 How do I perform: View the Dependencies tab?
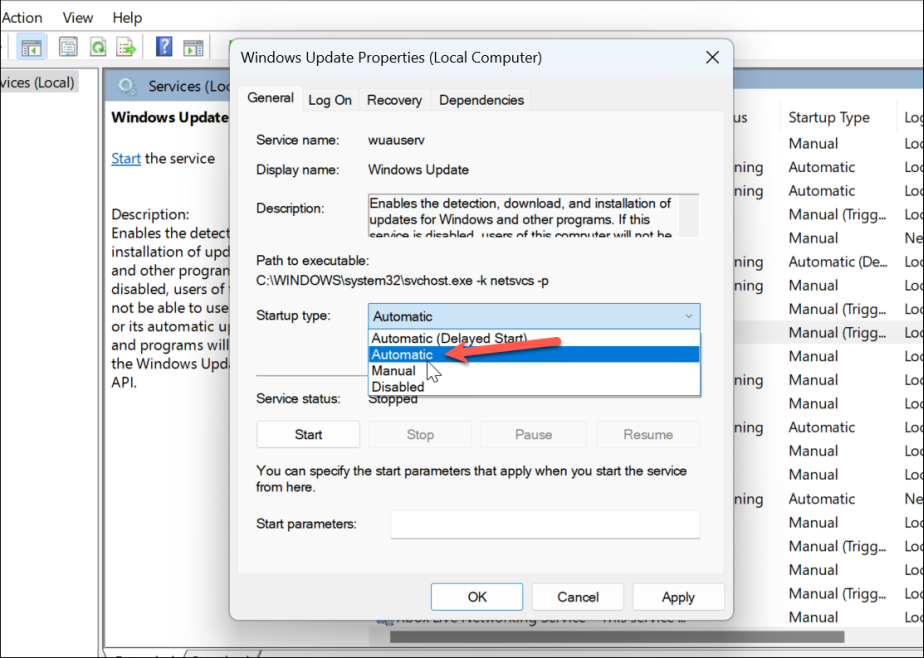pos(481,100)
